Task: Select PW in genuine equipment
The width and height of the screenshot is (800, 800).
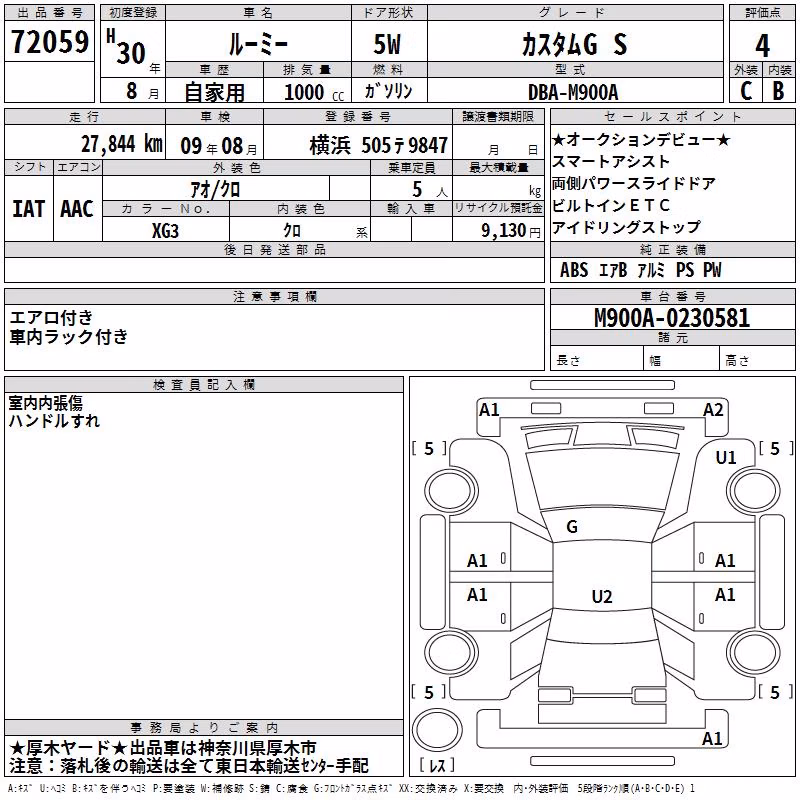Action: (x=712, y=270)
